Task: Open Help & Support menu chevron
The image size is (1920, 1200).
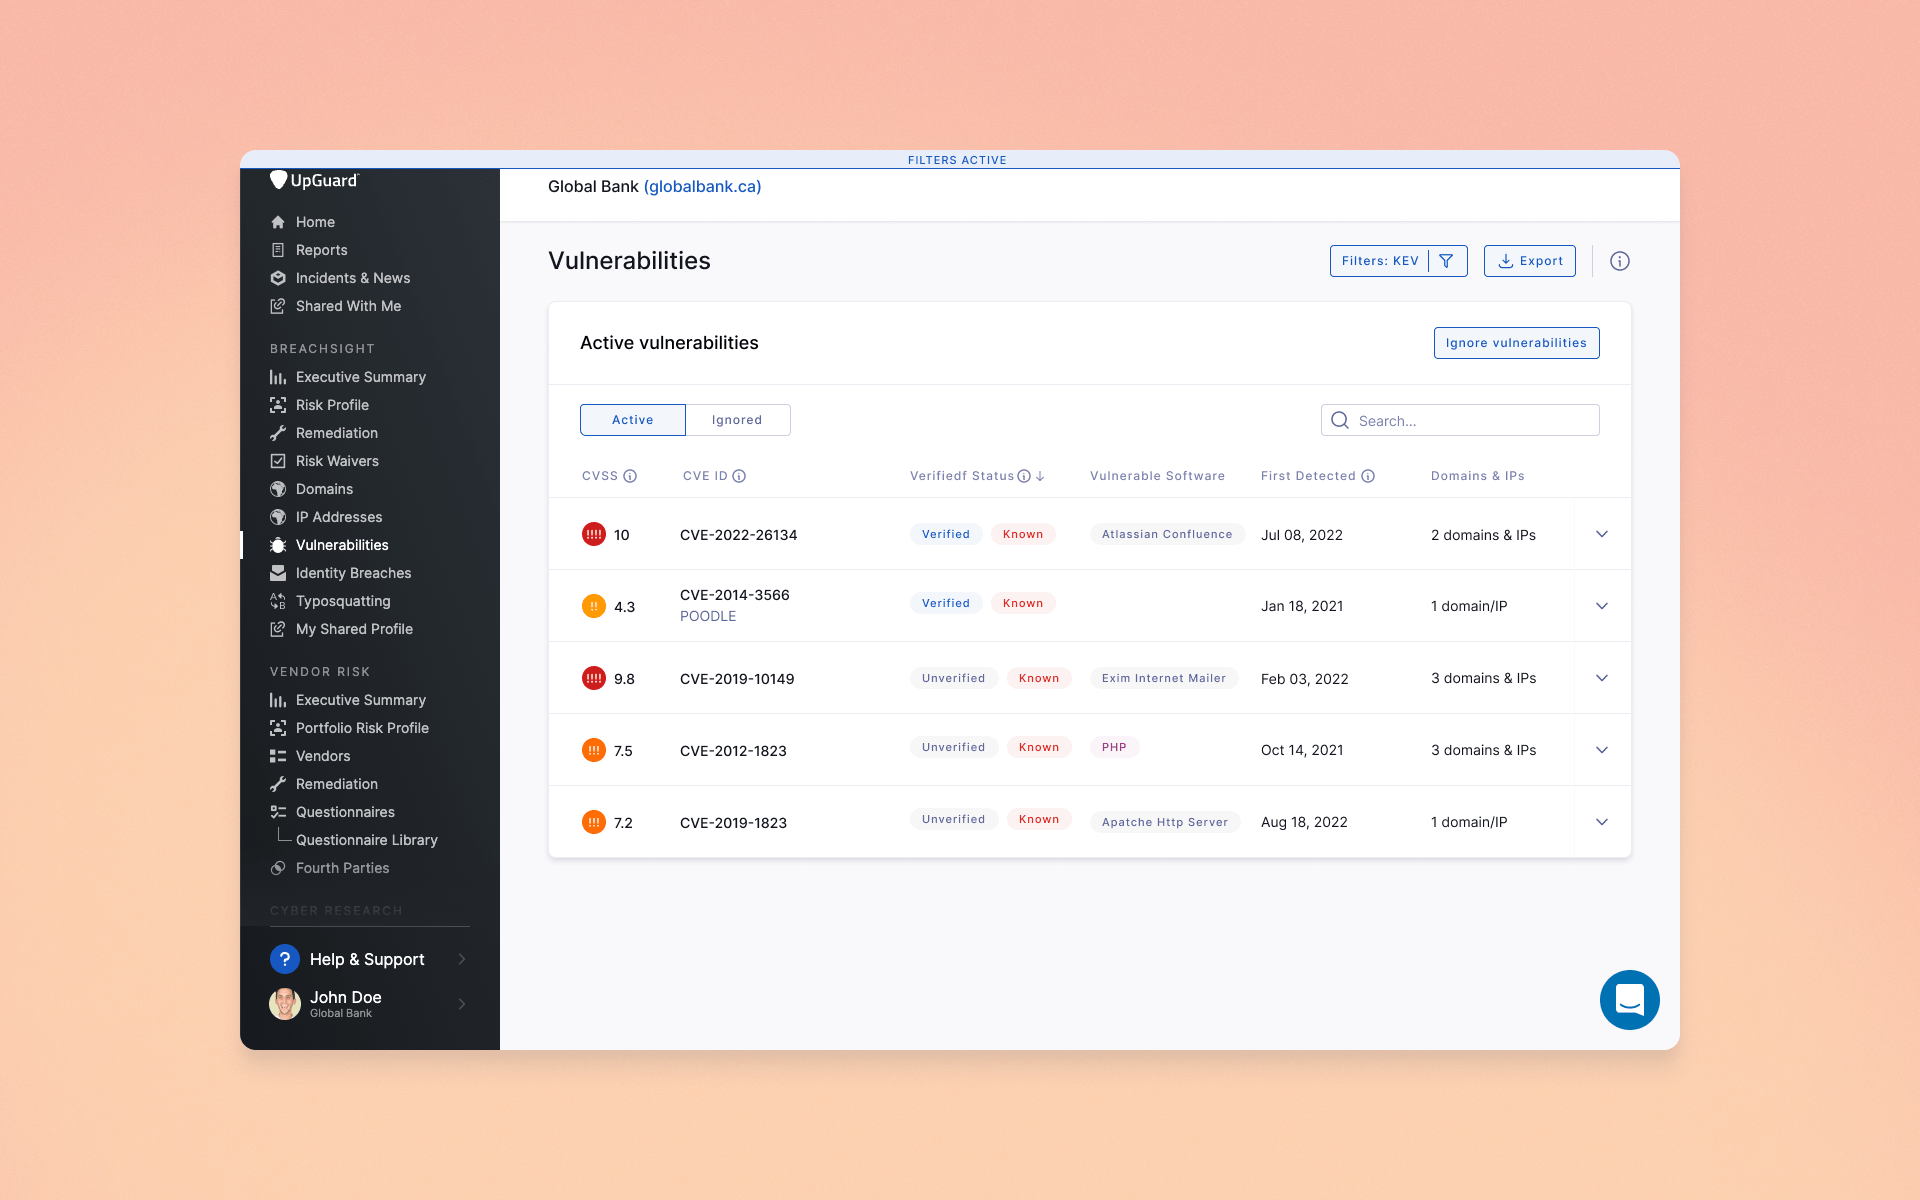Action: point(462,959)
